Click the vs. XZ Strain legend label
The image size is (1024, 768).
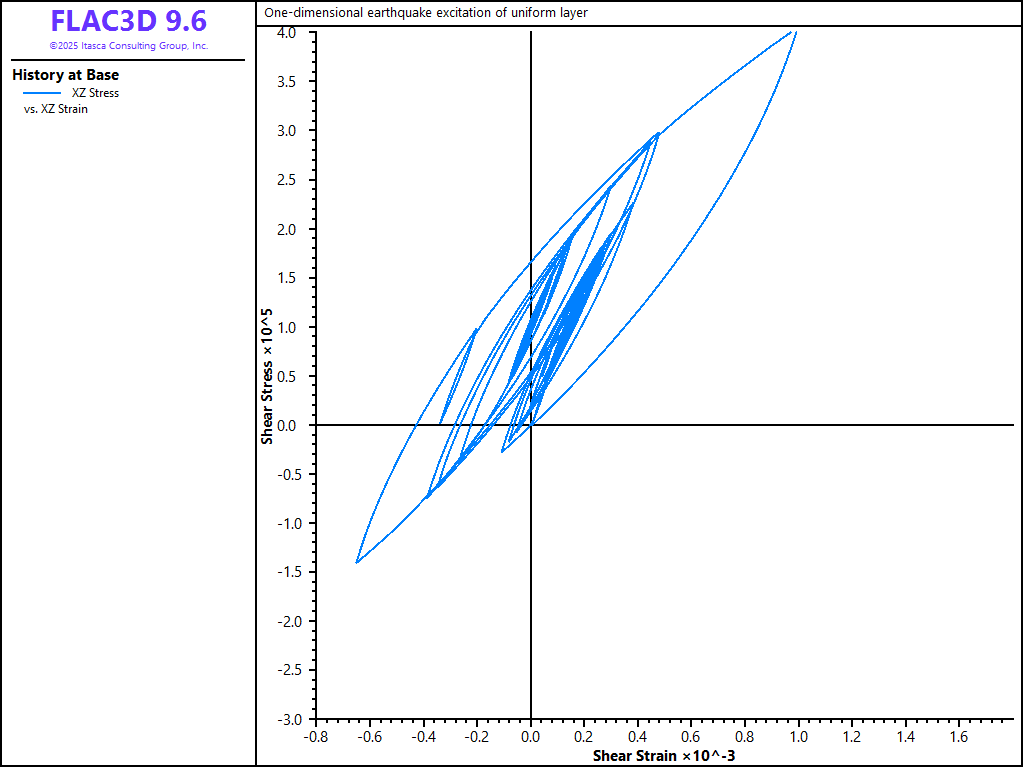pyautogui.click(x=56, y=109)
